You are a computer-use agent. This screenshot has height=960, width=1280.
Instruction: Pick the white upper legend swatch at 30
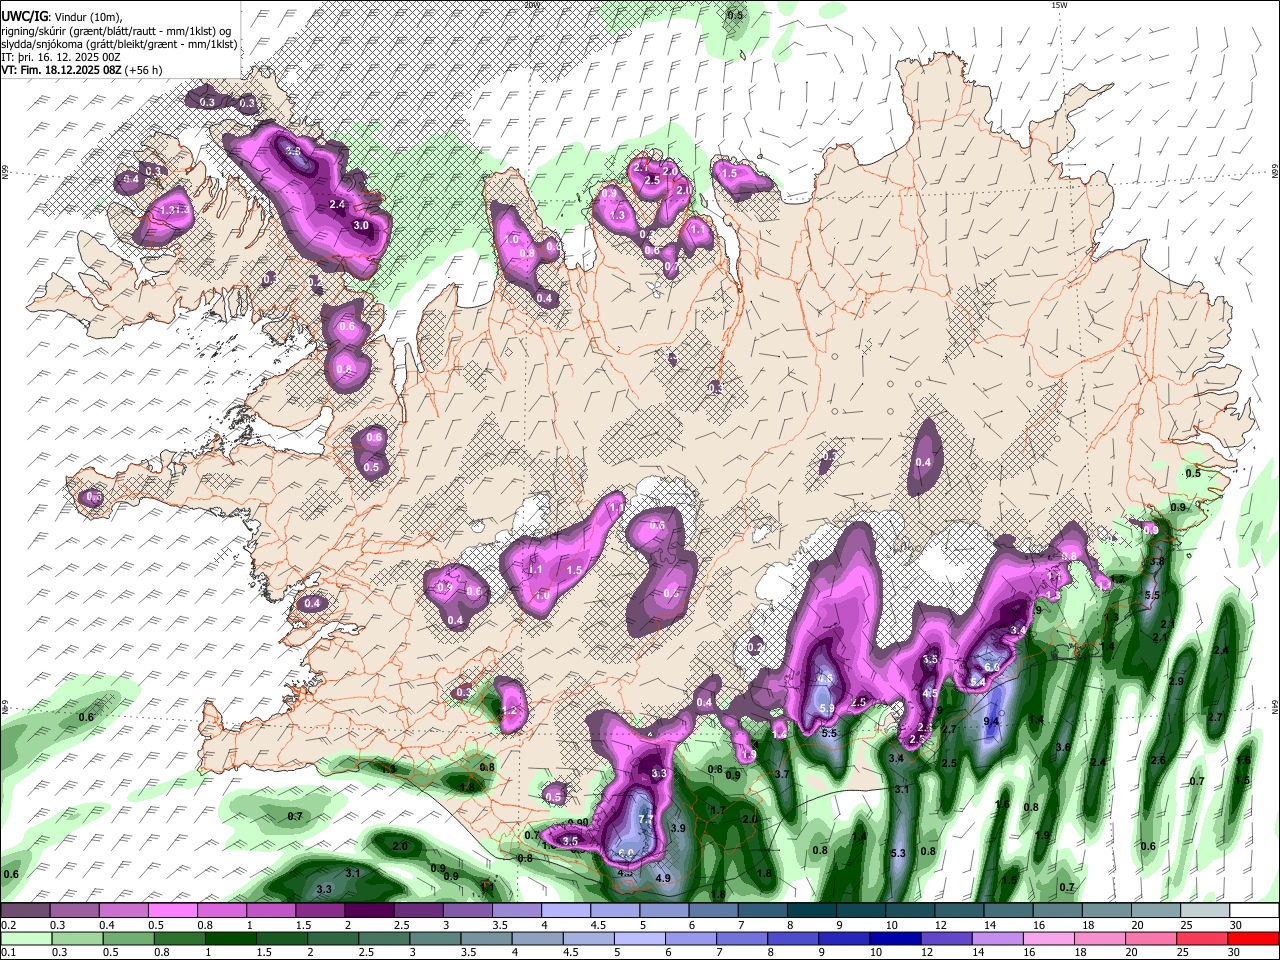[1253, 911]
